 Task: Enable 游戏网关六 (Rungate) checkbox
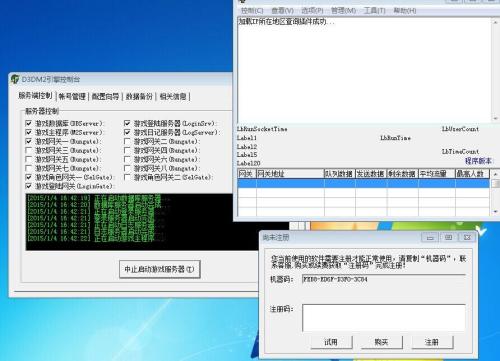127,159
